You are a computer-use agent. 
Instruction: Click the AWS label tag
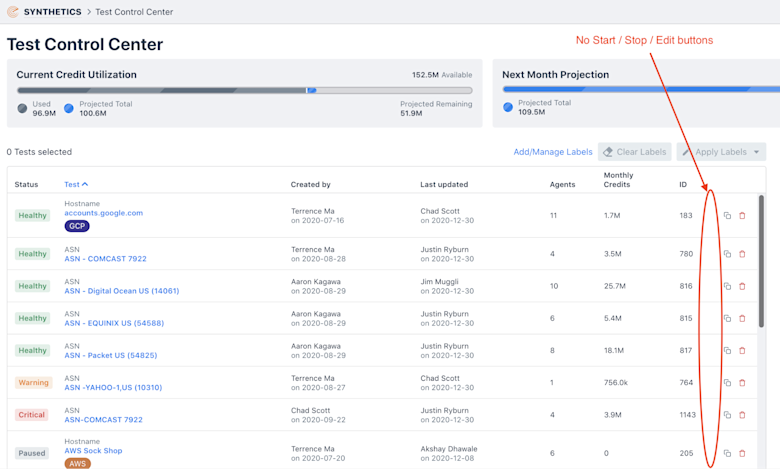[x=77, y=464]
